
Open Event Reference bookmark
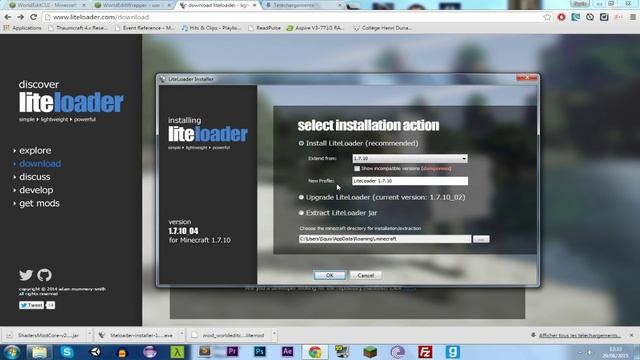pos(145,28)
